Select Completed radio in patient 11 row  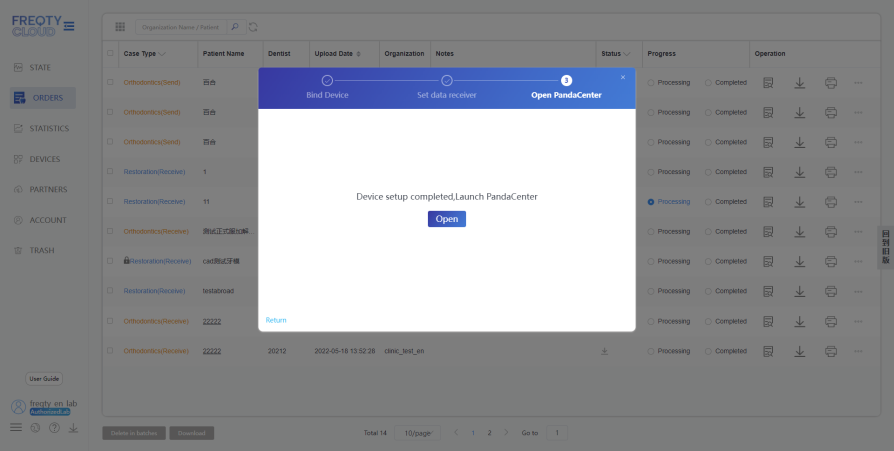click(x=708, y=202)
